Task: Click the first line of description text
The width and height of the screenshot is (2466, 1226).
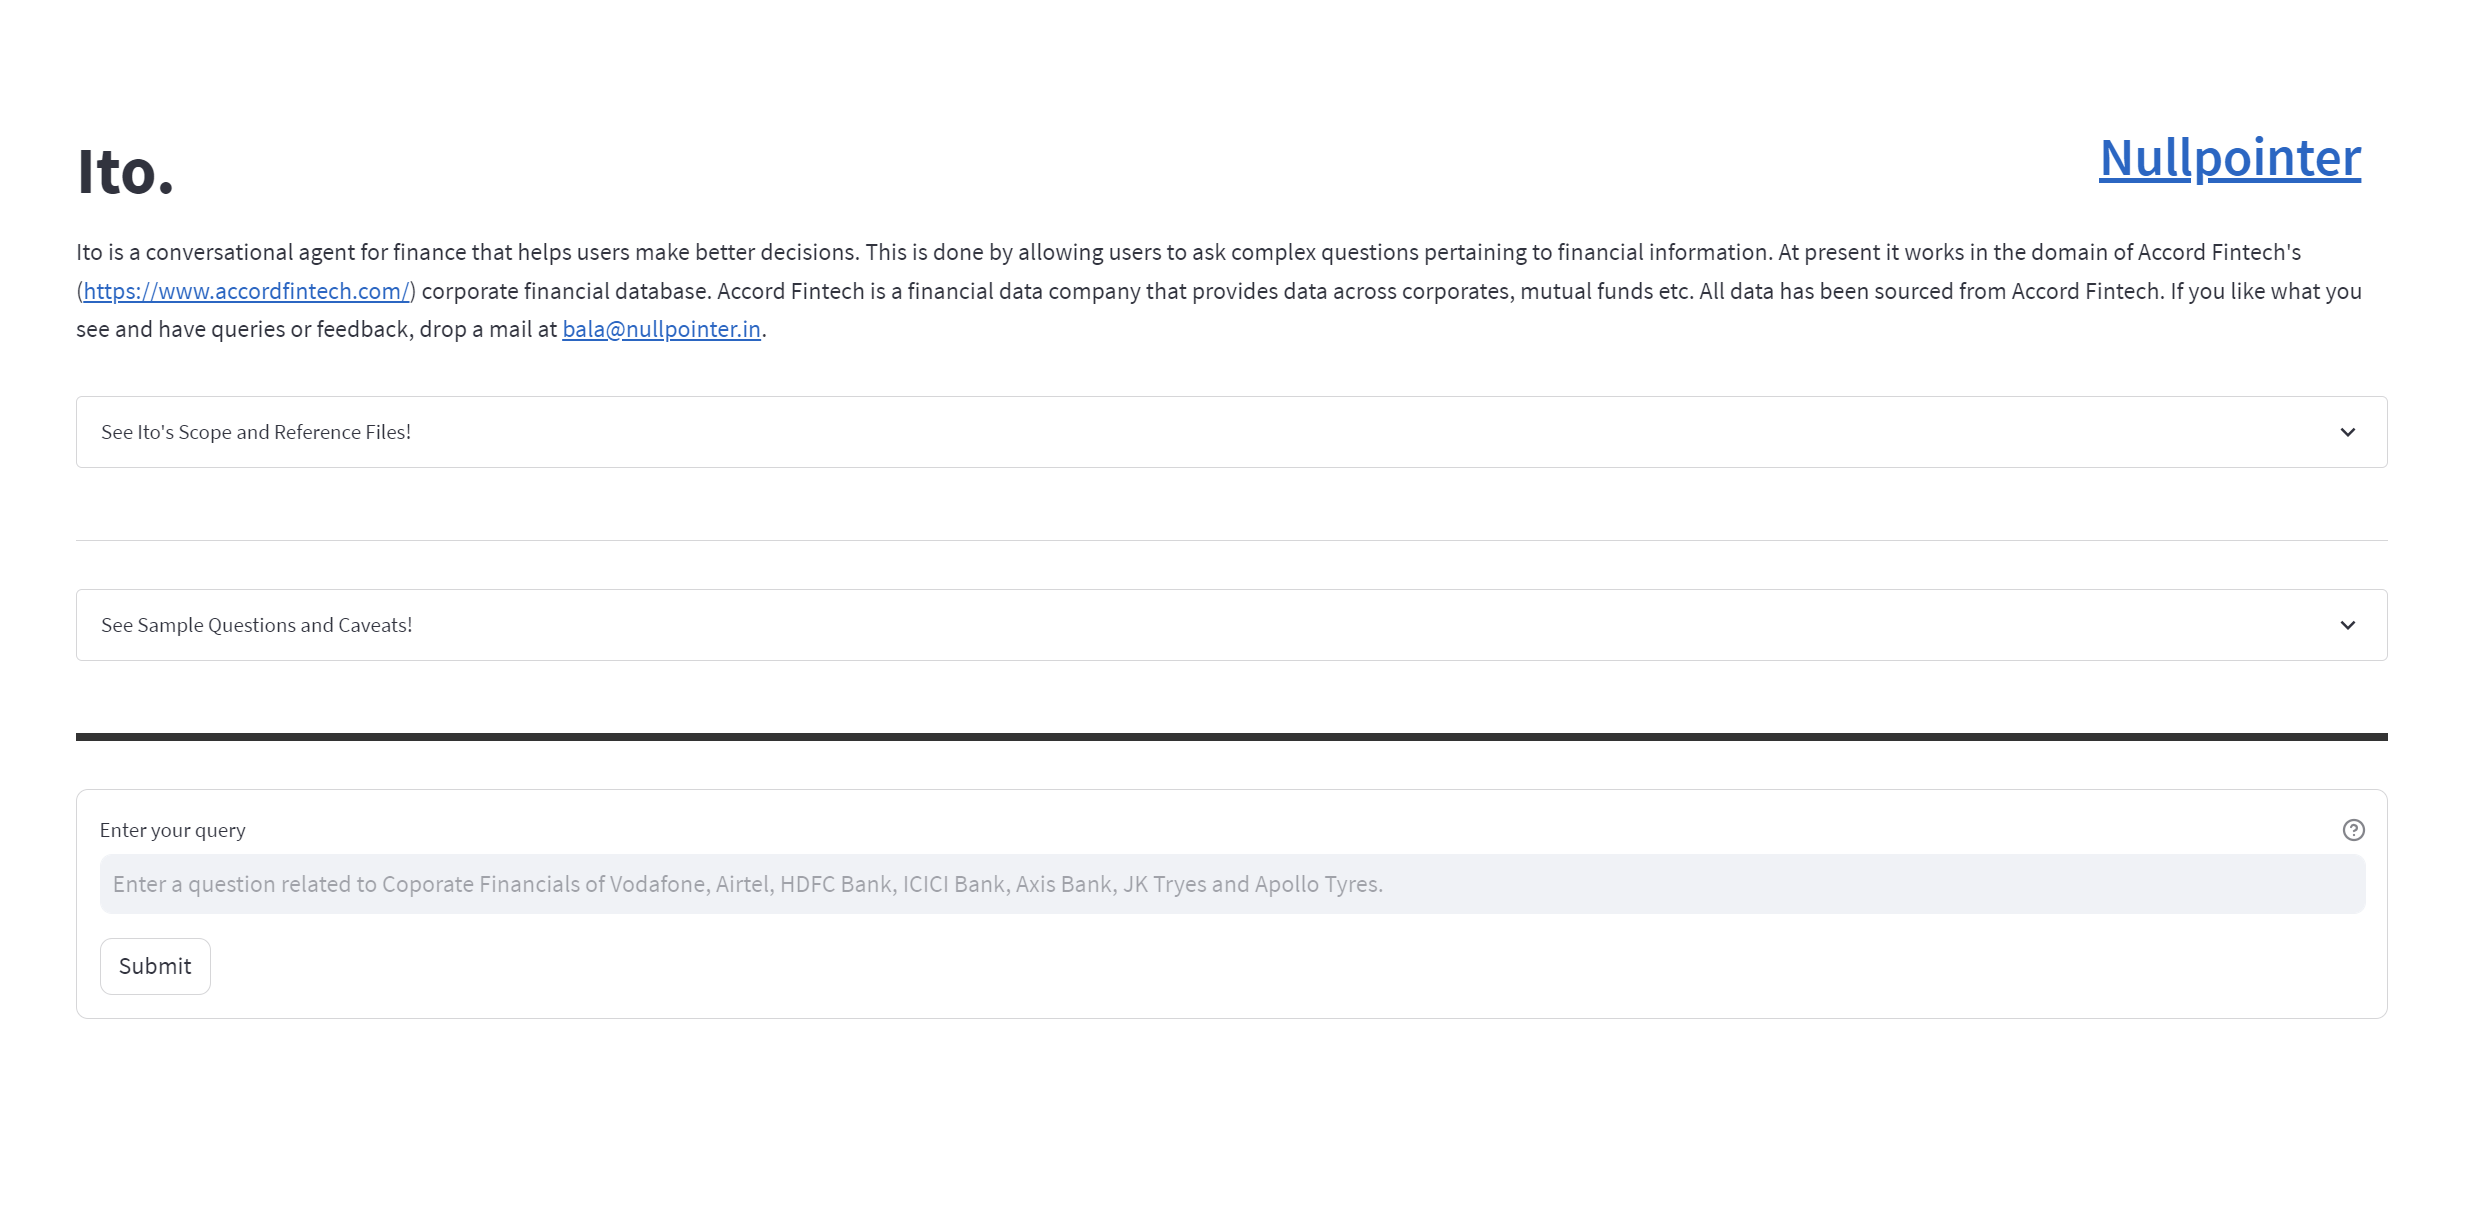Action: tap(1188, 252)
